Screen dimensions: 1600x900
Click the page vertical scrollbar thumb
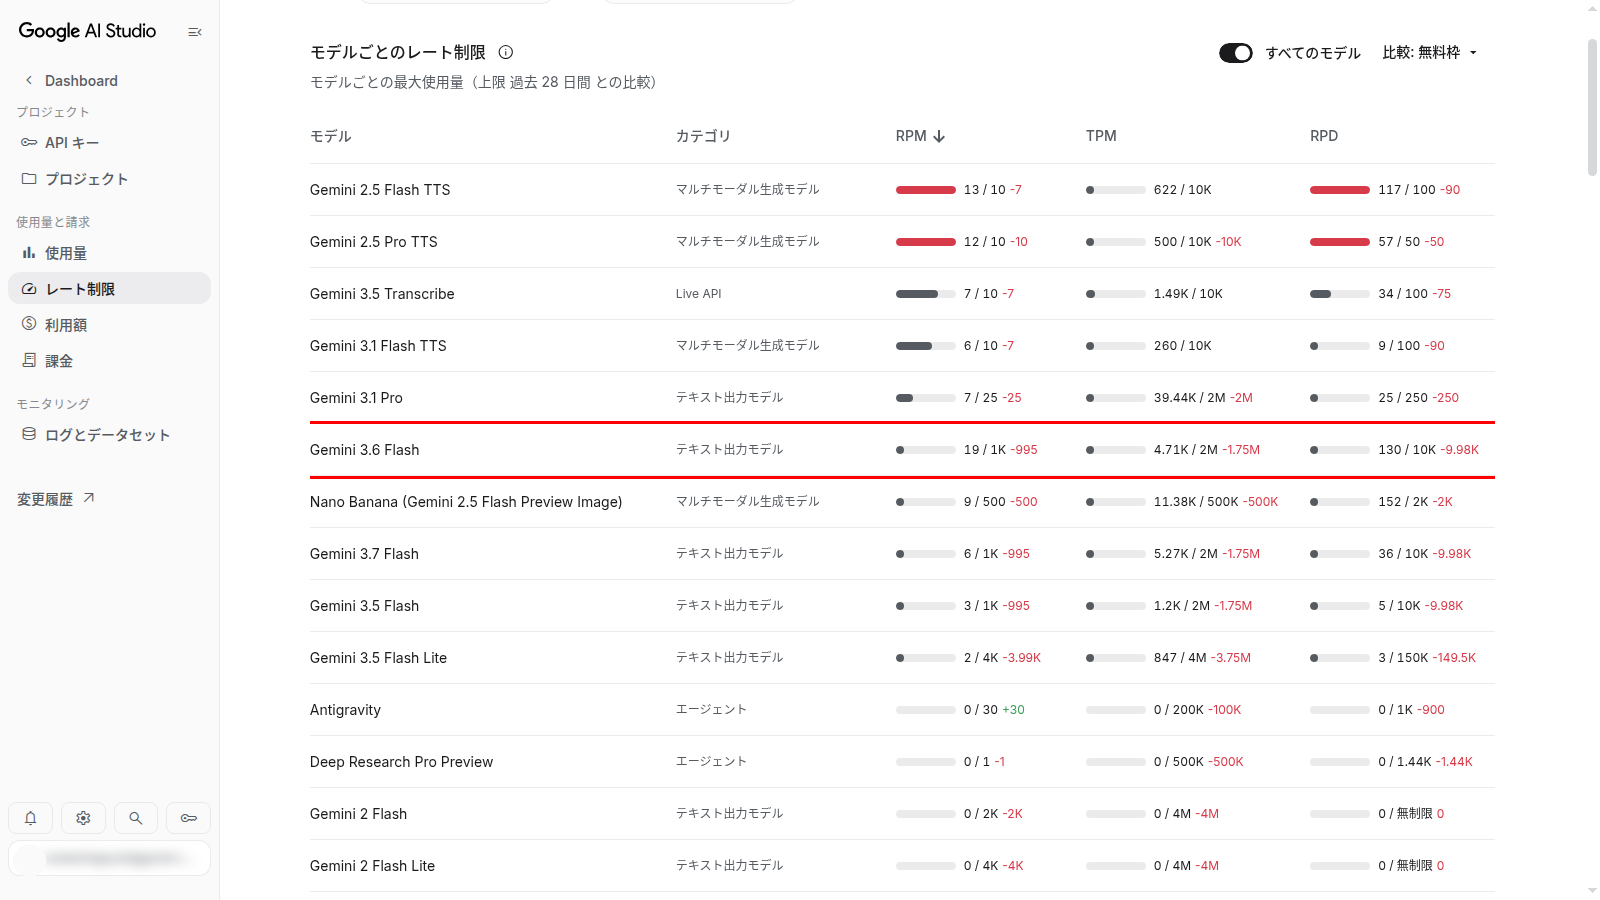coord(1592,107)
